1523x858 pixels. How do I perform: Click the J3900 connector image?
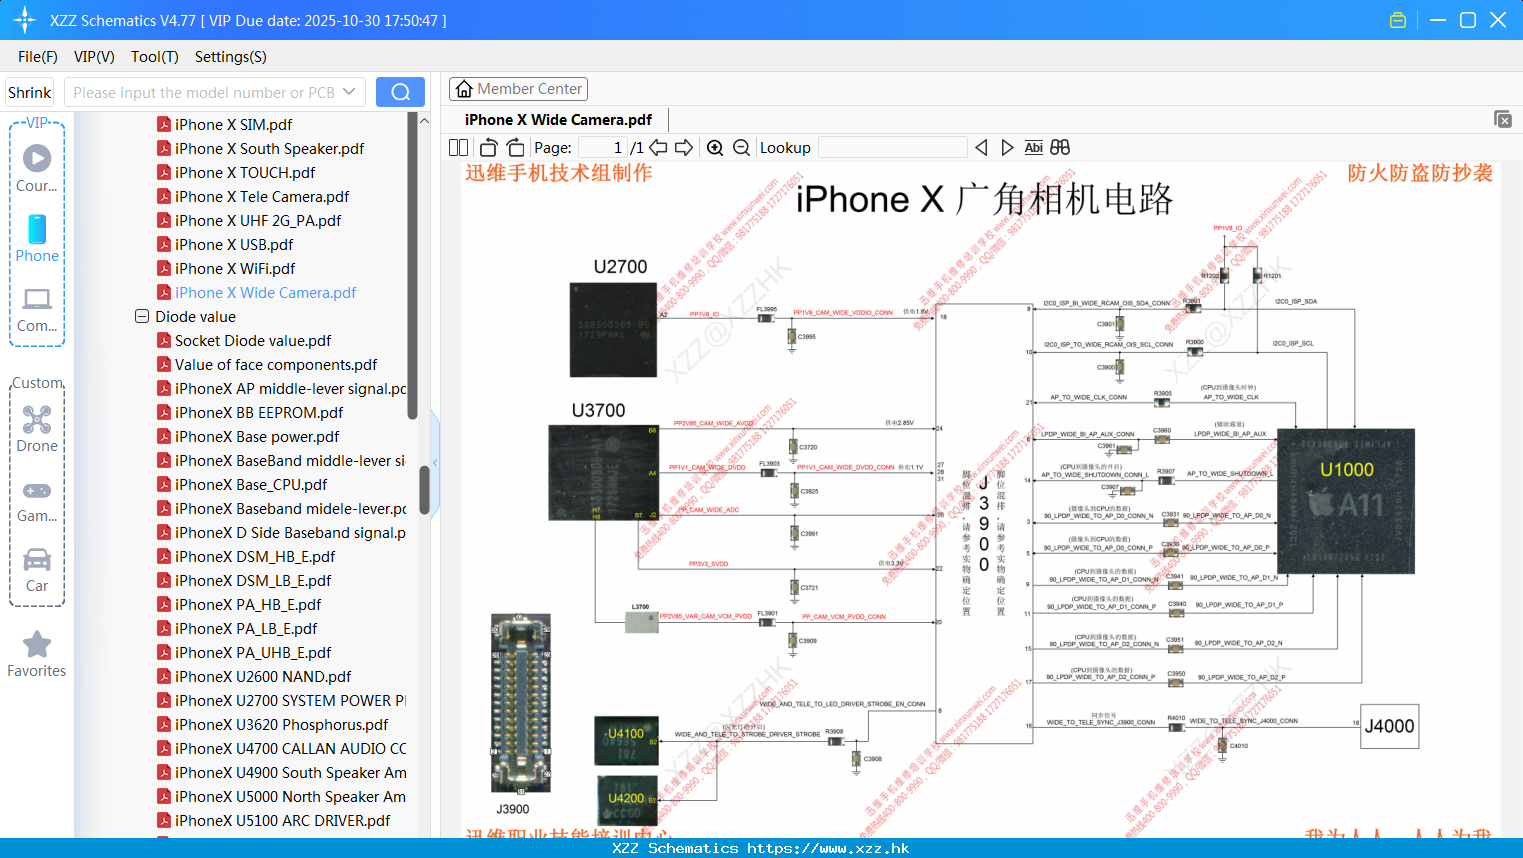521,704
